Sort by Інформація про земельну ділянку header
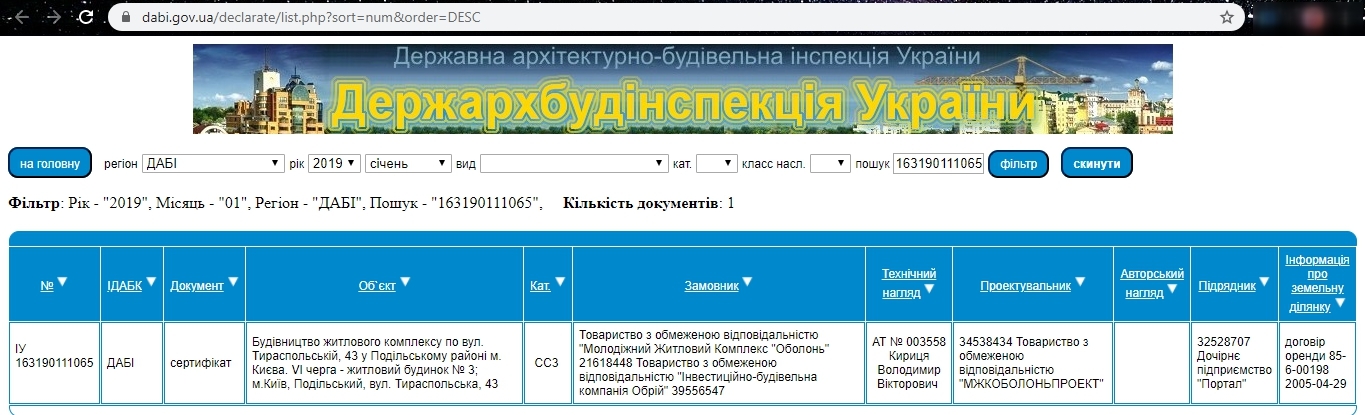1365x415 pixels. click(x=1316, y=282)
